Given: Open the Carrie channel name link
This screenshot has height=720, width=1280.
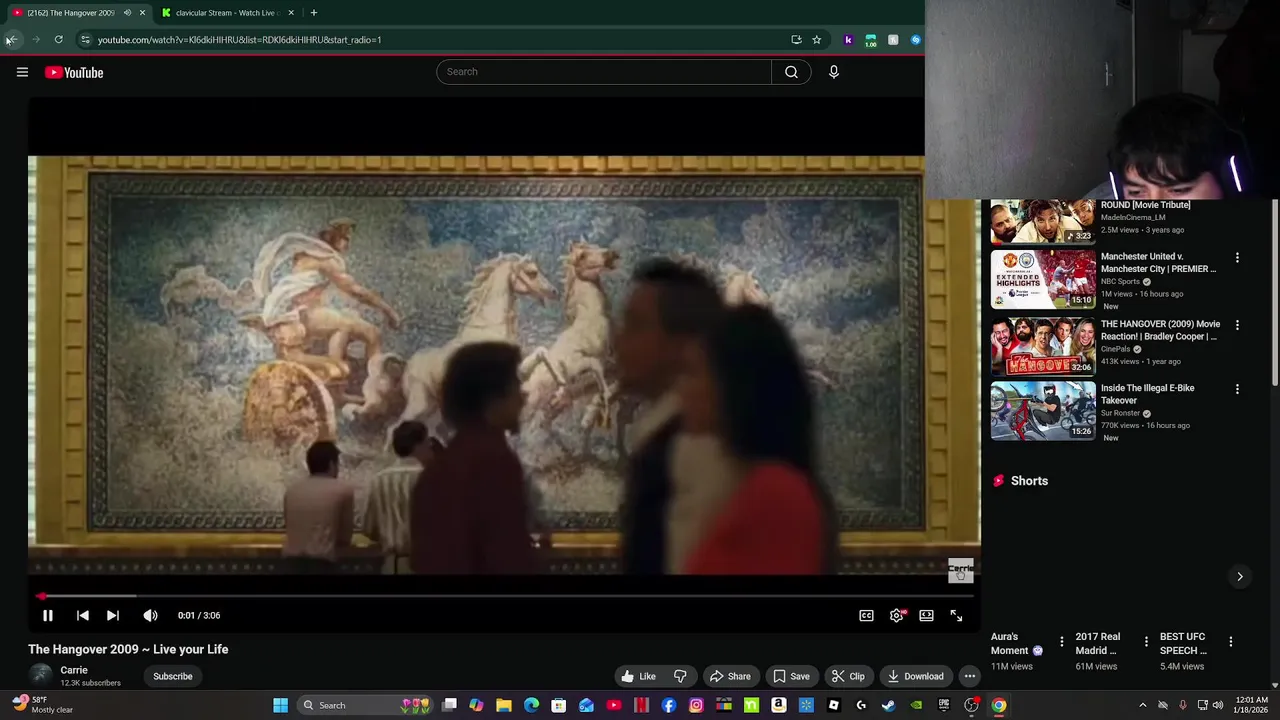Looking at the screenshot, I should pos(74,670).
